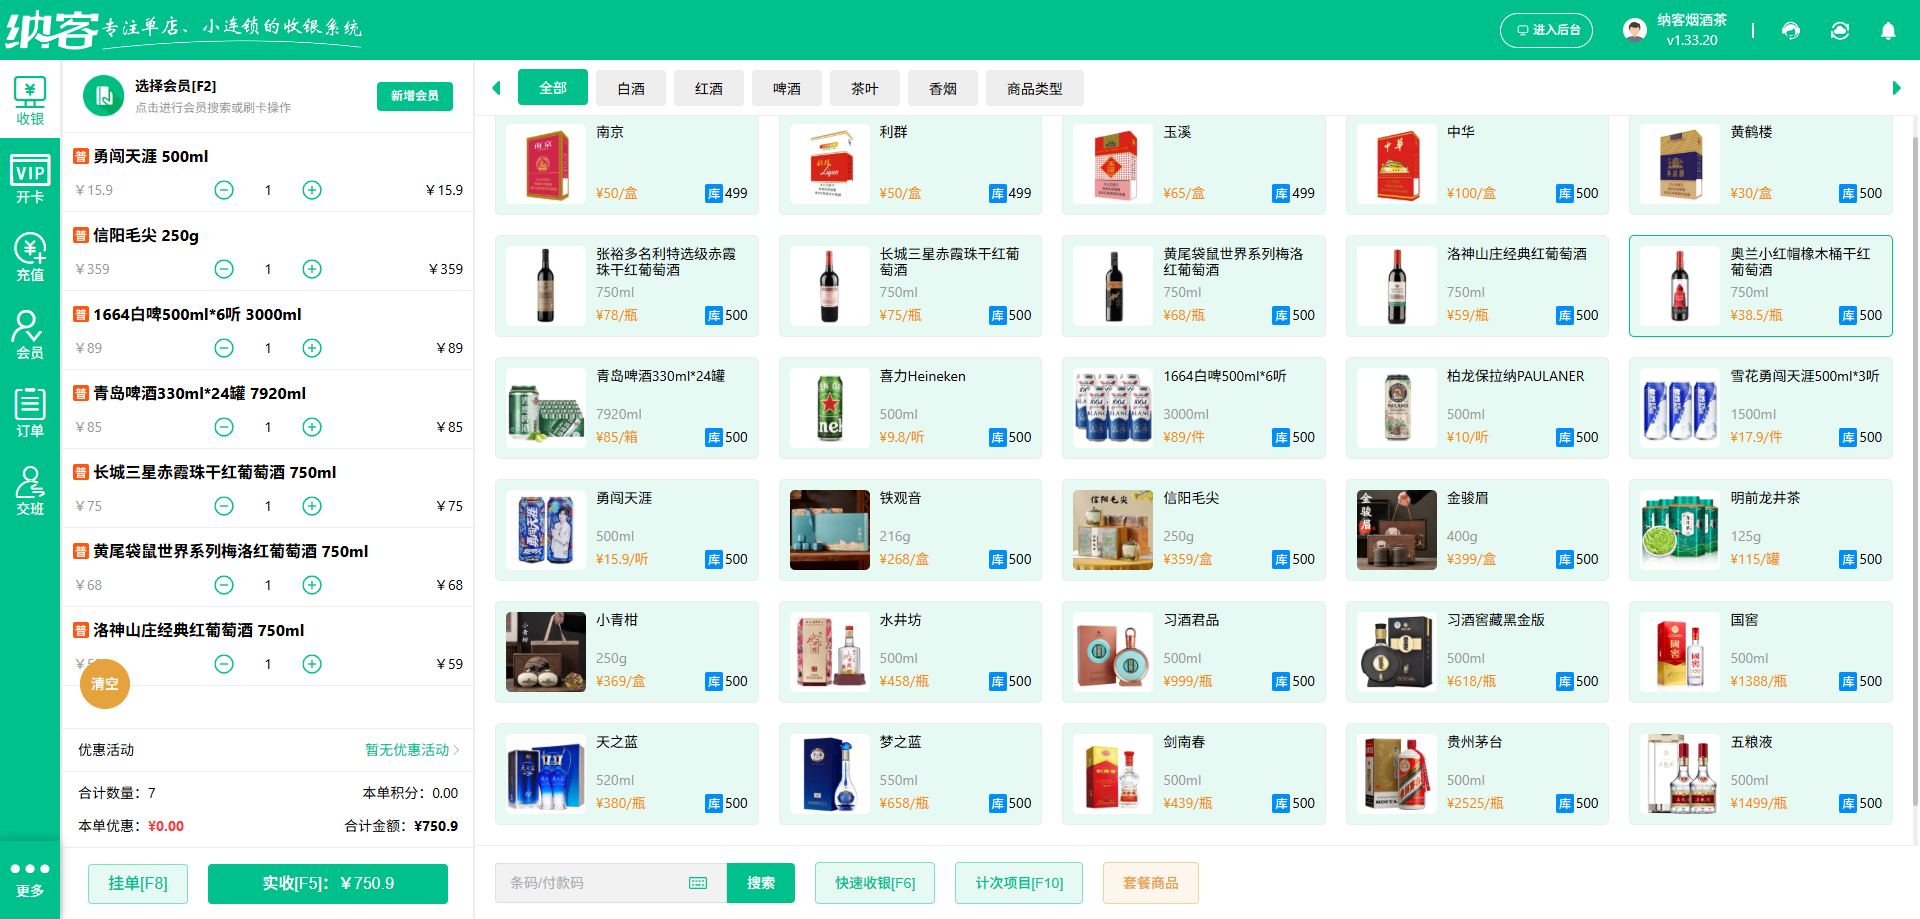Open the 交班 shift handover panel
Image resolution: width=1920 pixels, height=919 pixels.
pos(30,489)
